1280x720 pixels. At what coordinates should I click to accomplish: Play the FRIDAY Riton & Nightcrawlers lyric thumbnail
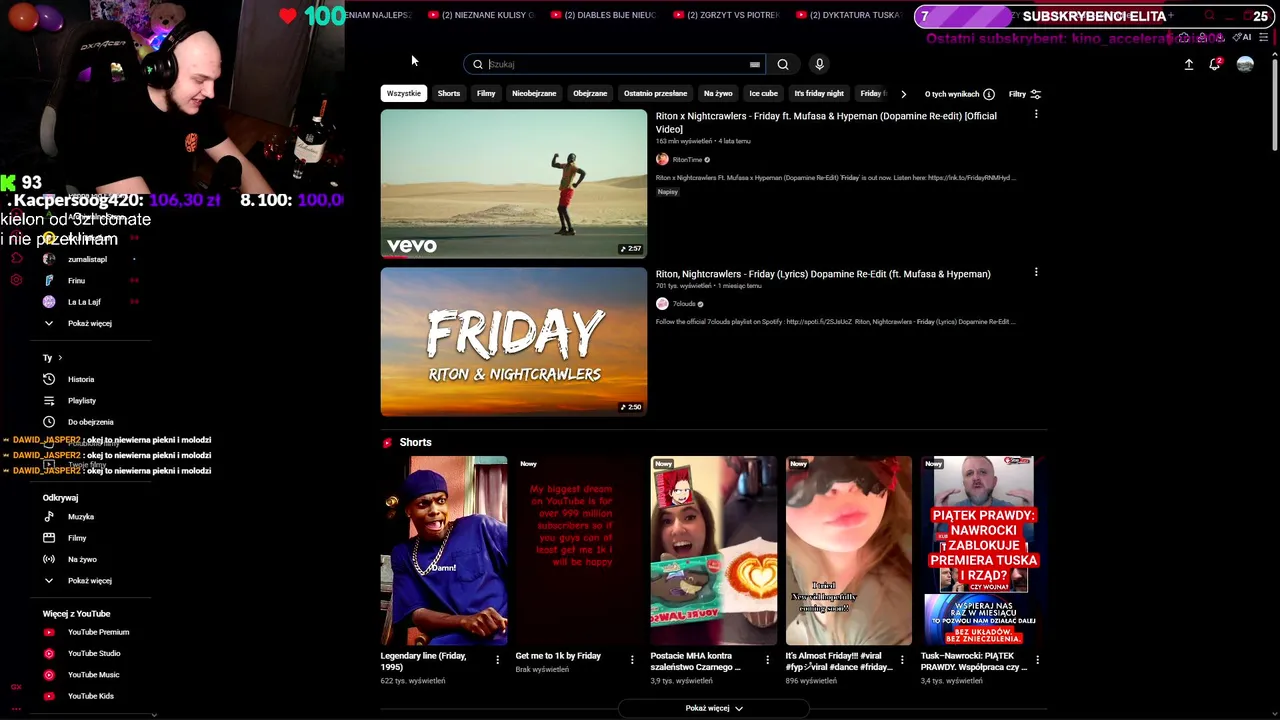point(514,342)
